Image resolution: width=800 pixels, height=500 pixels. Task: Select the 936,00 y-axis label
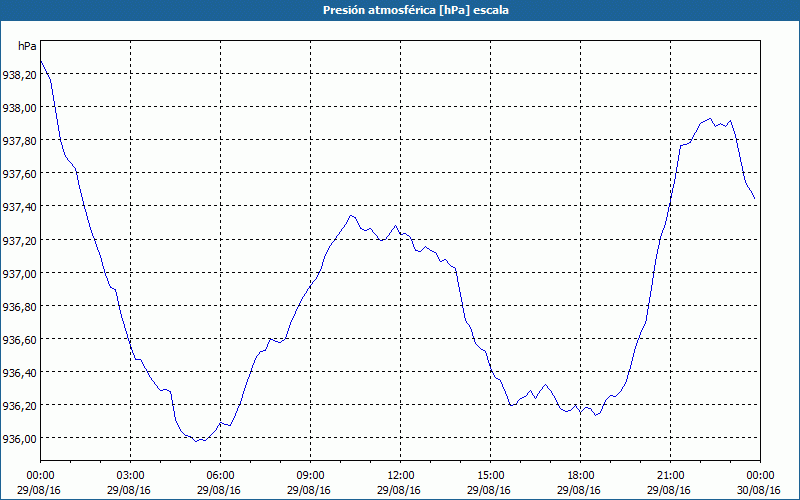coord(19,439)
